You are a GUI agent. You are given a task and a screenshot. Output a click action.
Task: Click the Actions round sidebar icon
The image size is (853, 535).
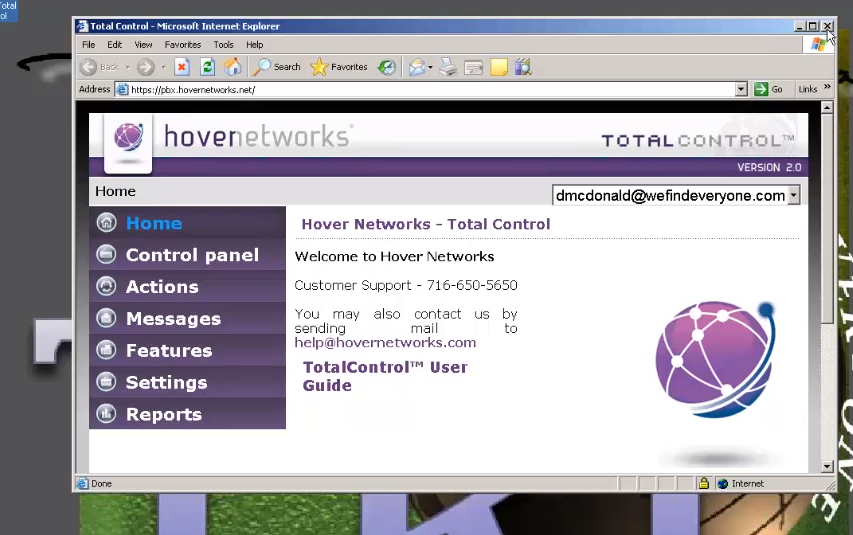pyautogui.click(x=106, y=286)
